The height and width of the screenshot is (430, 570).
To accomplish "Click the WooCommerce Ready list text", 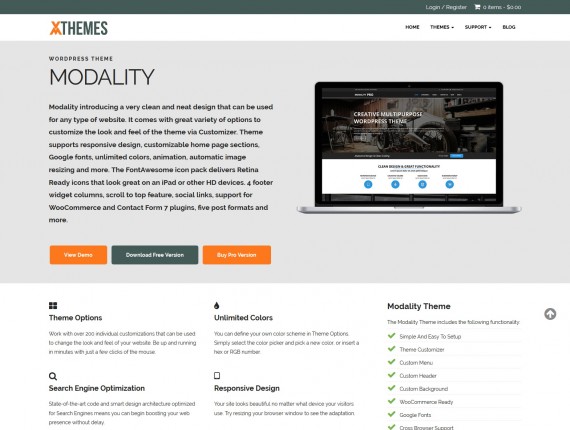I will tap(426, 402).
